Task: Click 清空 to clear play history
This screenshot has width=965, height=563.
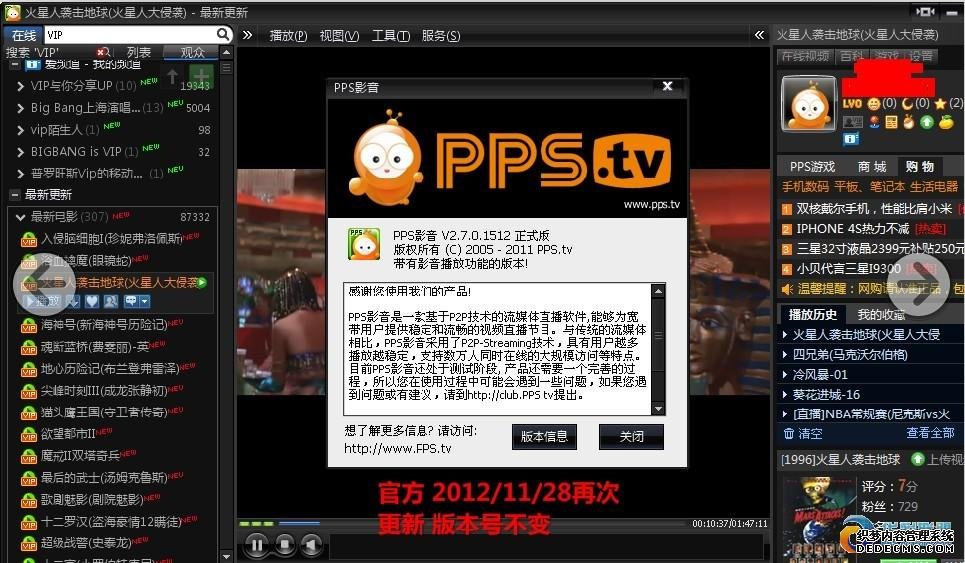Action: coord(810,433)
